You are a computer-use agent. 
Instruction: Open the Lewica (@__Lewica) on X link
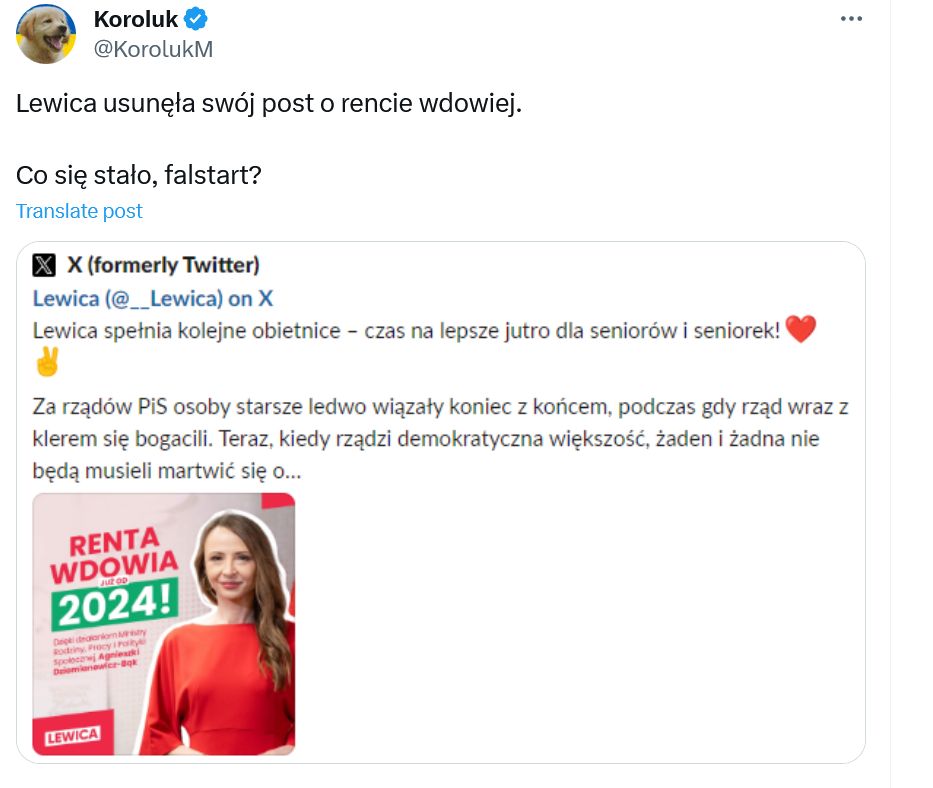click(152, 299)
